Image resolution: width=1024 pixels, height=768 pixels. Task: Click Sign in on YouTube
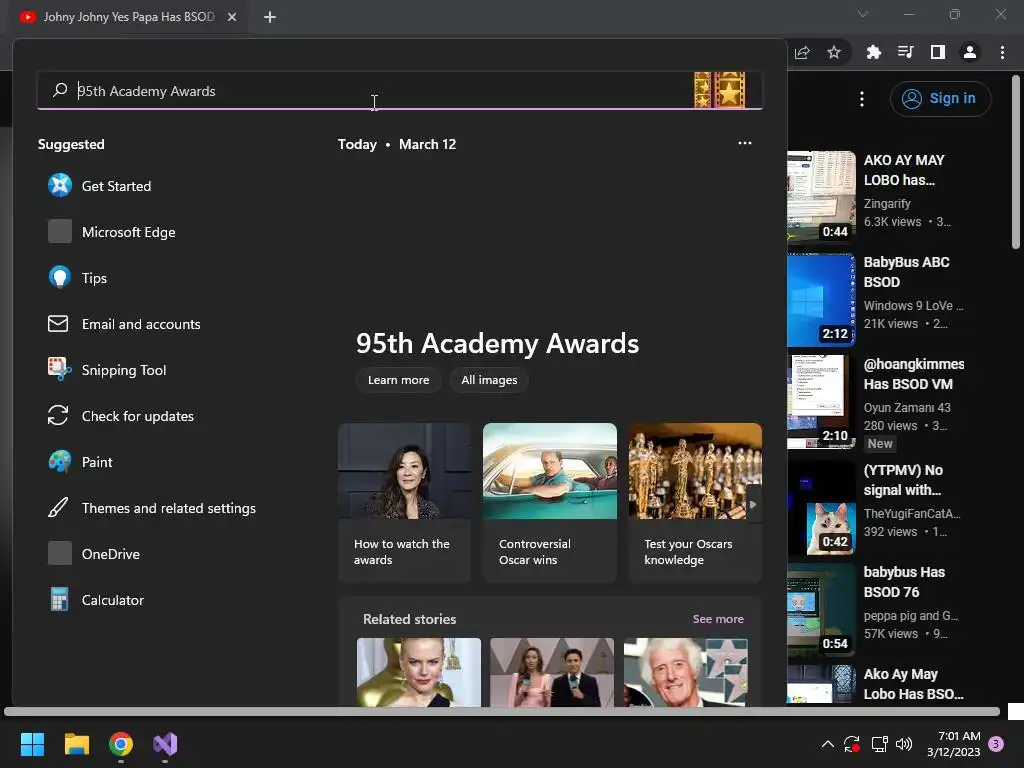pos(940,99)
